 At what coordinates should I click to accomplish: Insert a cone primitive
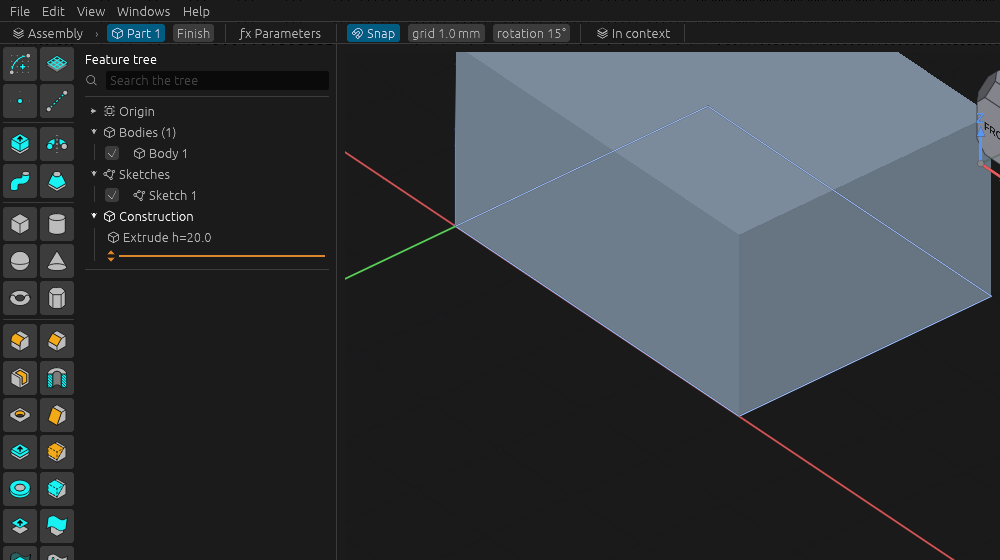(57, 261)
